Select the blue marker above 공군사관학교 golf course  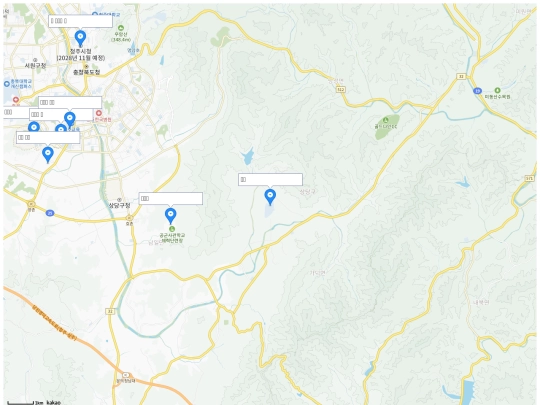[170, 216]
